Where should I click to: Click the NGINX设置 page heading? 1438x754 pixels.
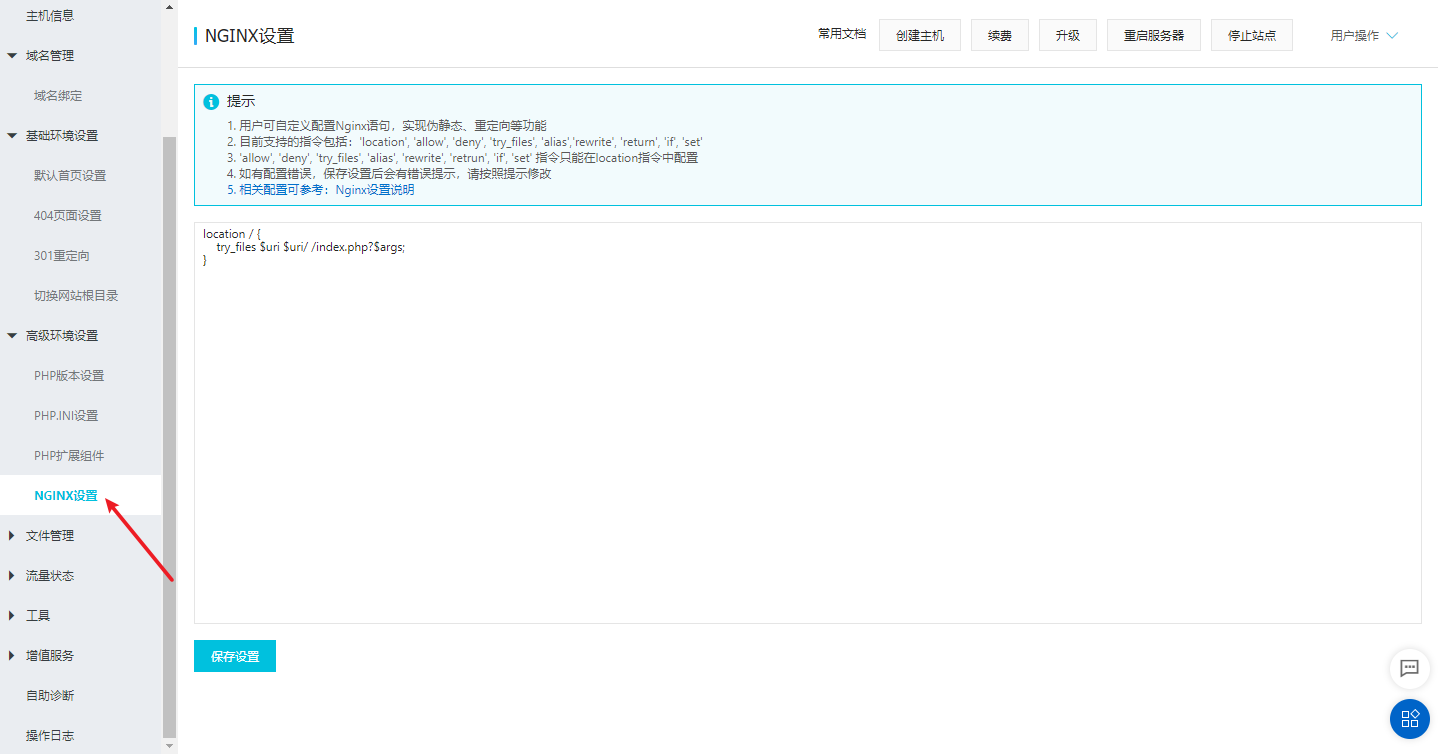tap(250, 36)
